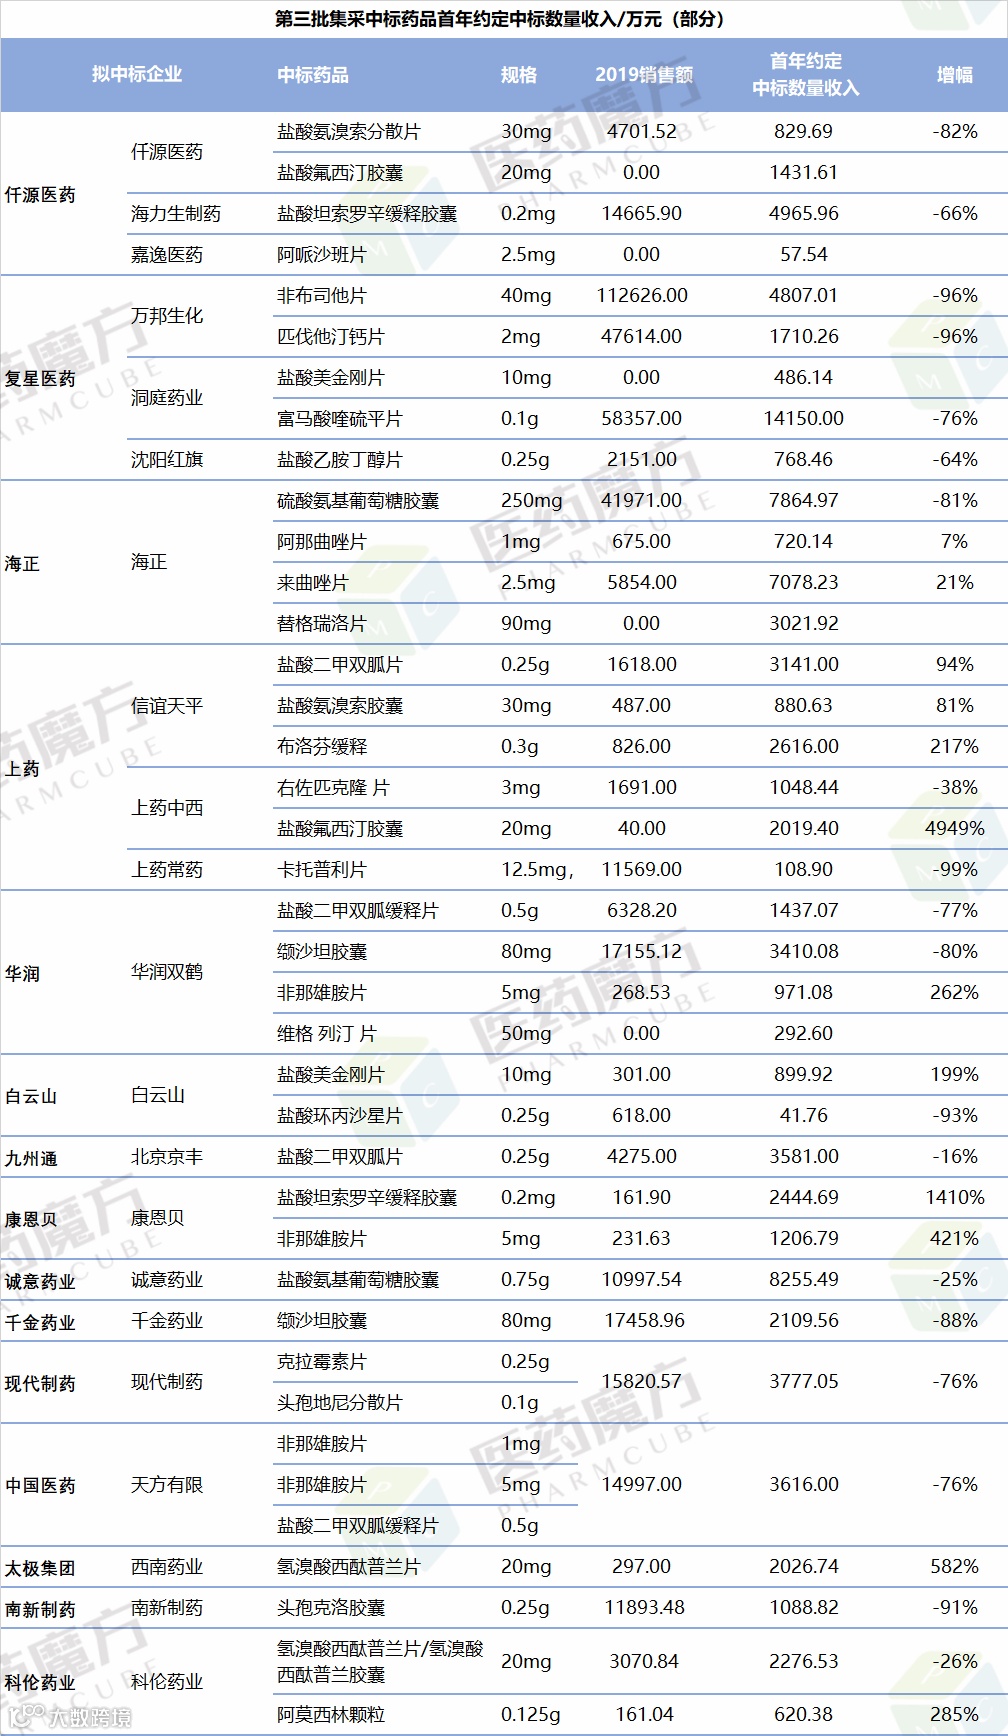Click the 天方有限 company cell
1008x1736 pixels.
(167, 1485)
